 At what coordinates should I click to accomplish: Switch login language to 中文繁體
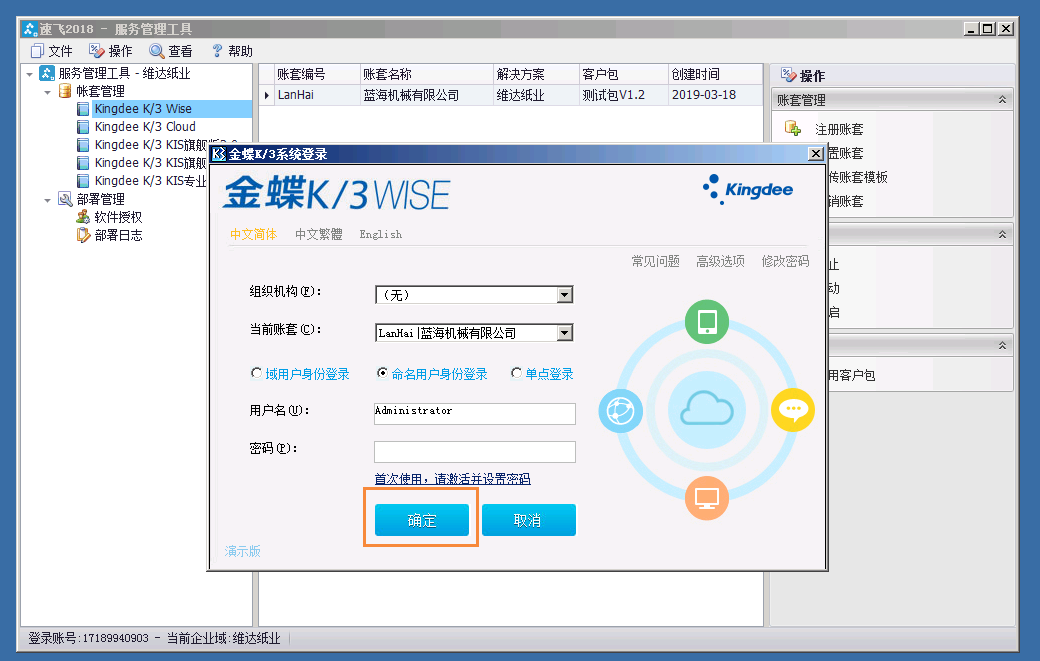[318, 234]
